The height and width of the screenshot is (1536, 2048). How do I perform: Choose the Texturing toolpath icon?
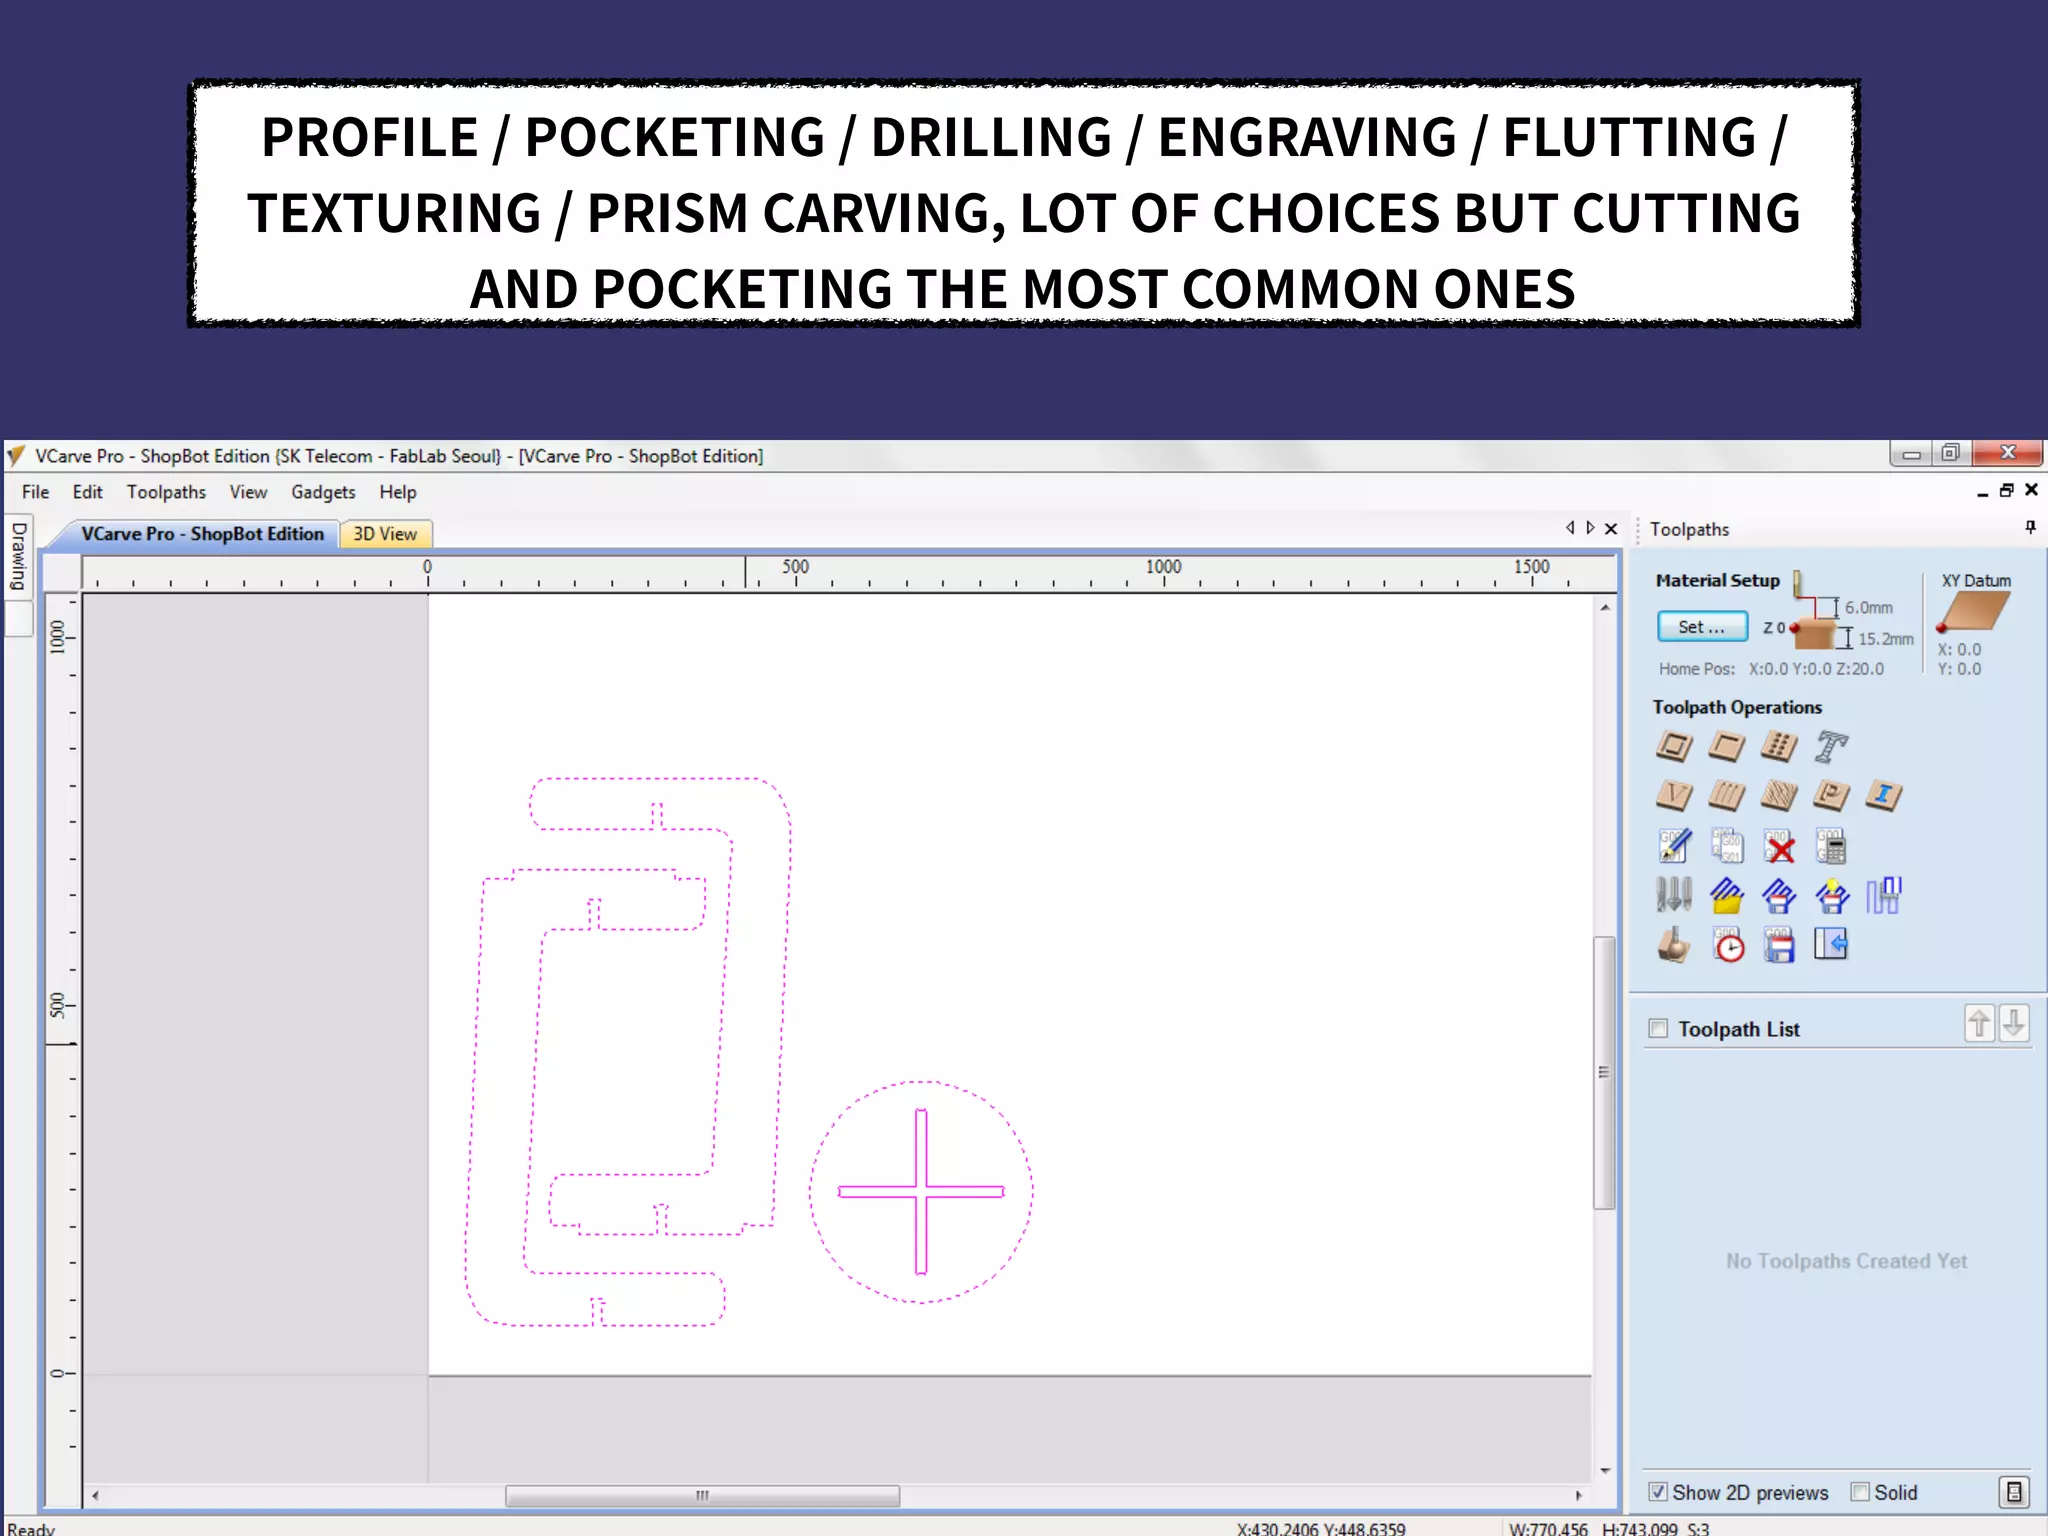pos(1778,796)
